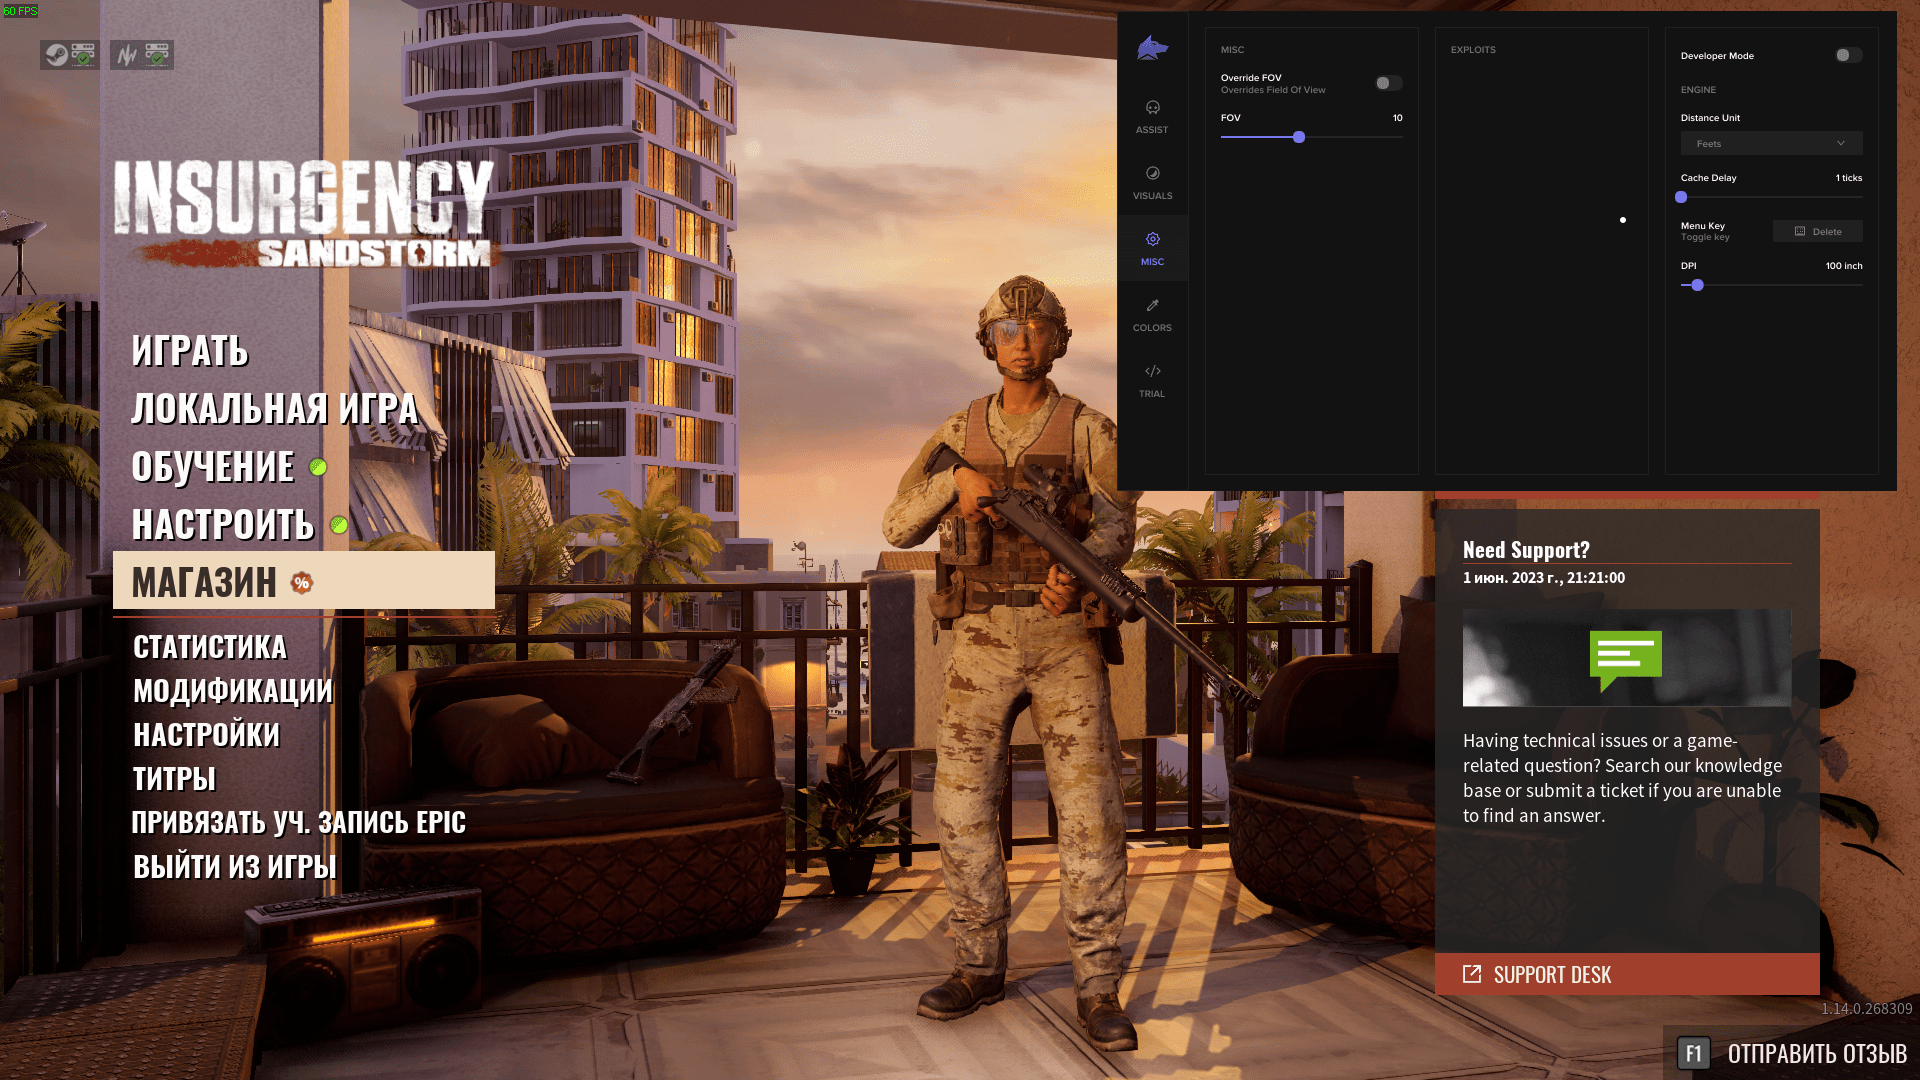This screenshot has height=1080, width=1920.
Task: Open the VISUALS tab icon
Action: [x=1152, y=173]
